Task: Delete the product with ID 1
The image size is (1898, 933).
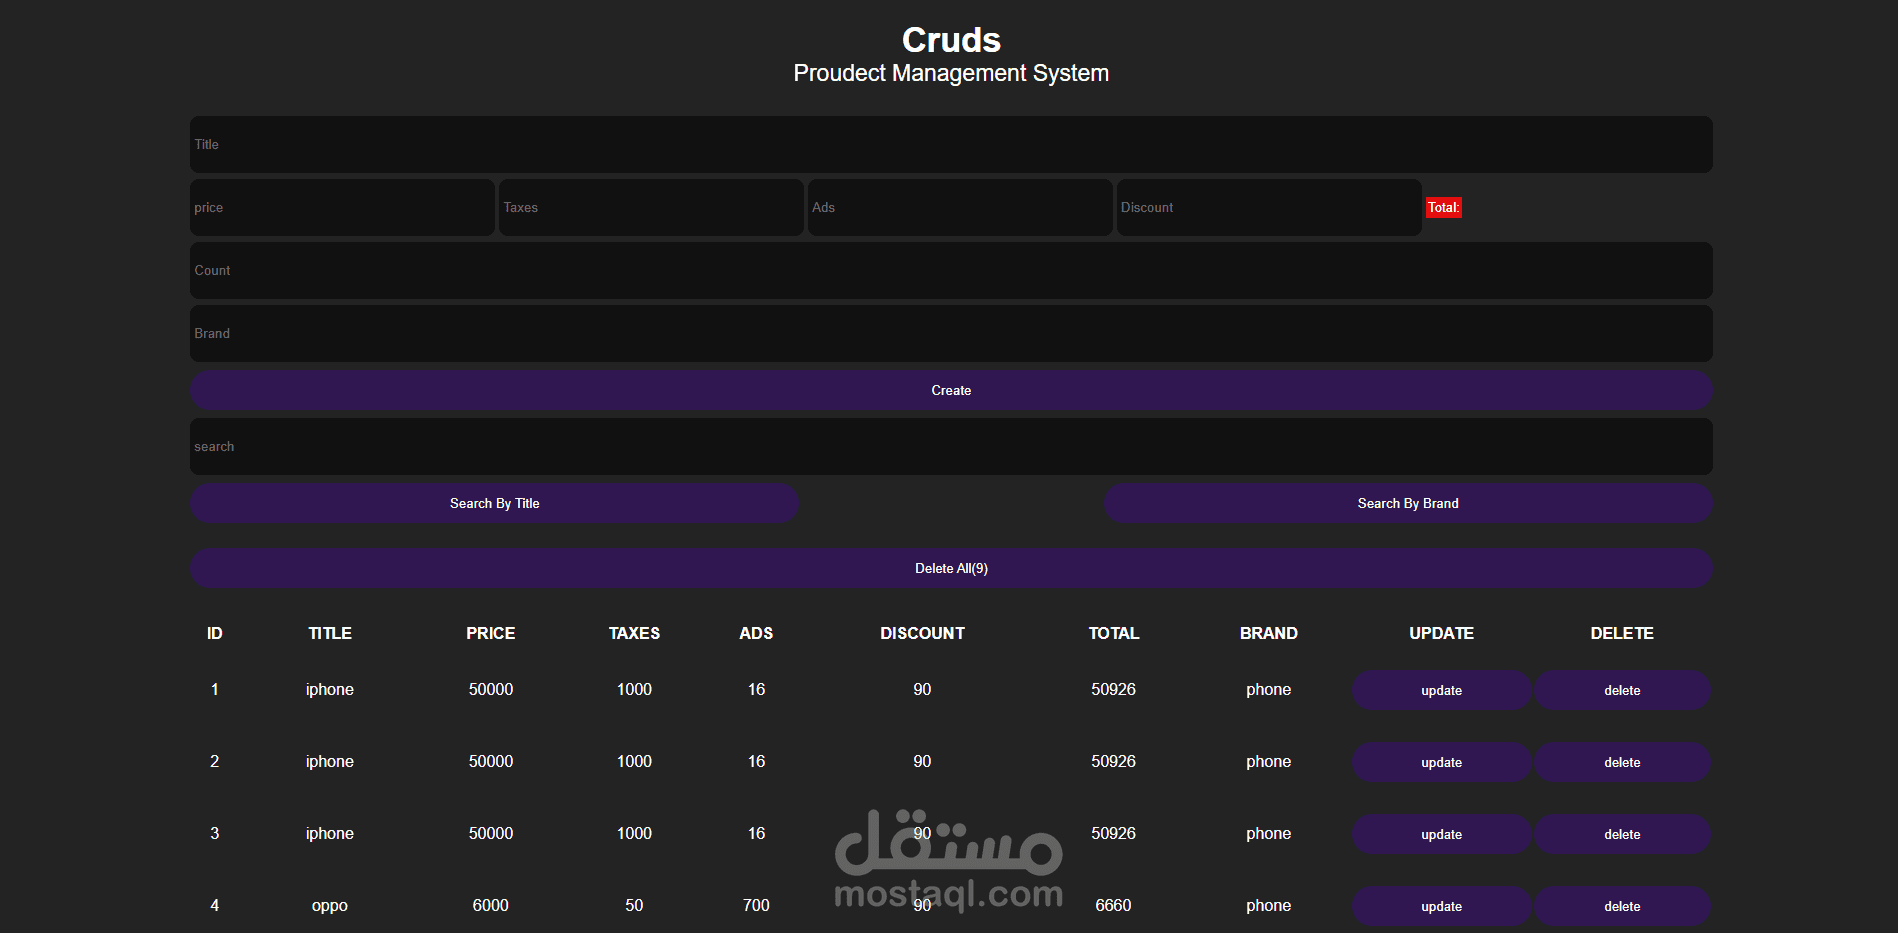Action: [x=1622, y=690]
